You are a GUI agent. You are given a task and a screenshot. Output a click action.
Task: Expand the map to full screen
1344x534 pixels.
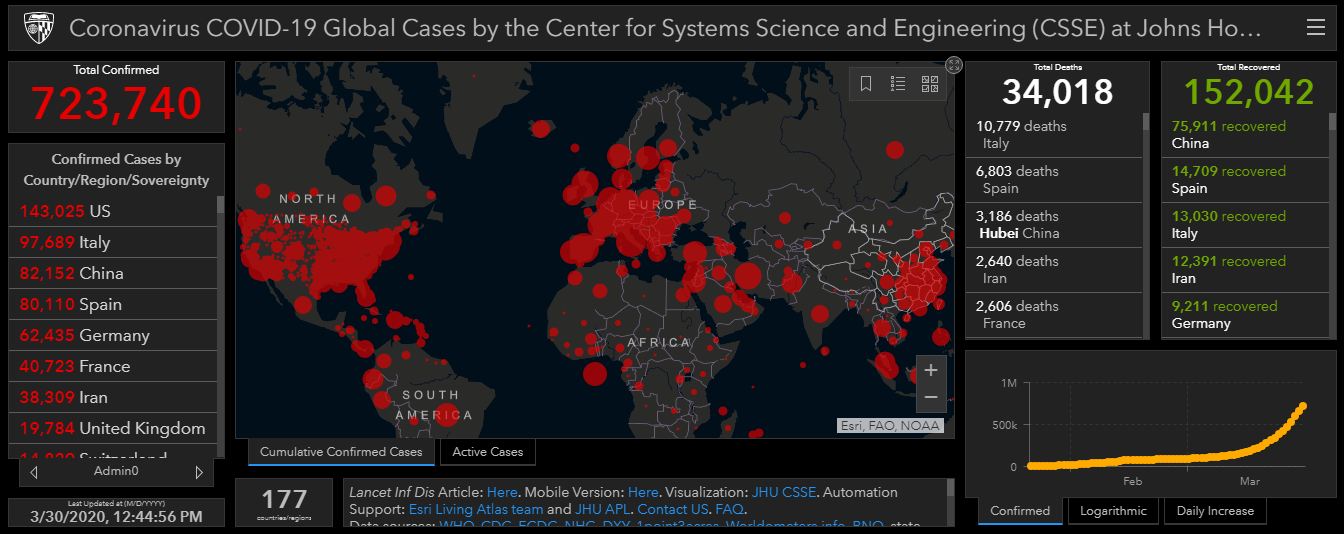tap(954, 65)
